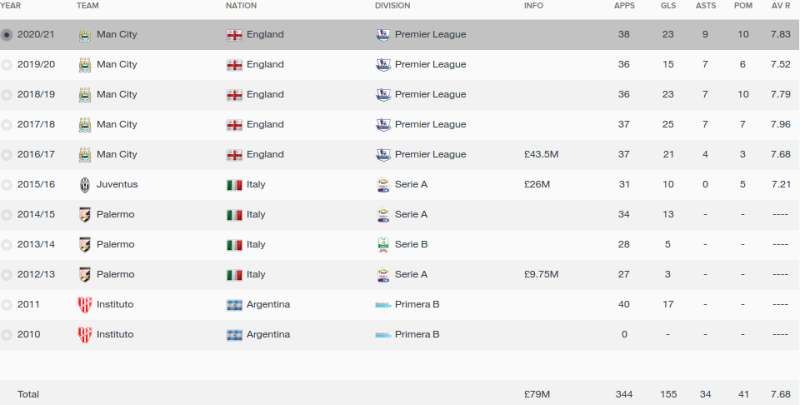Click Primera B logo in 2011 row
800x405 pixels.
383,305
